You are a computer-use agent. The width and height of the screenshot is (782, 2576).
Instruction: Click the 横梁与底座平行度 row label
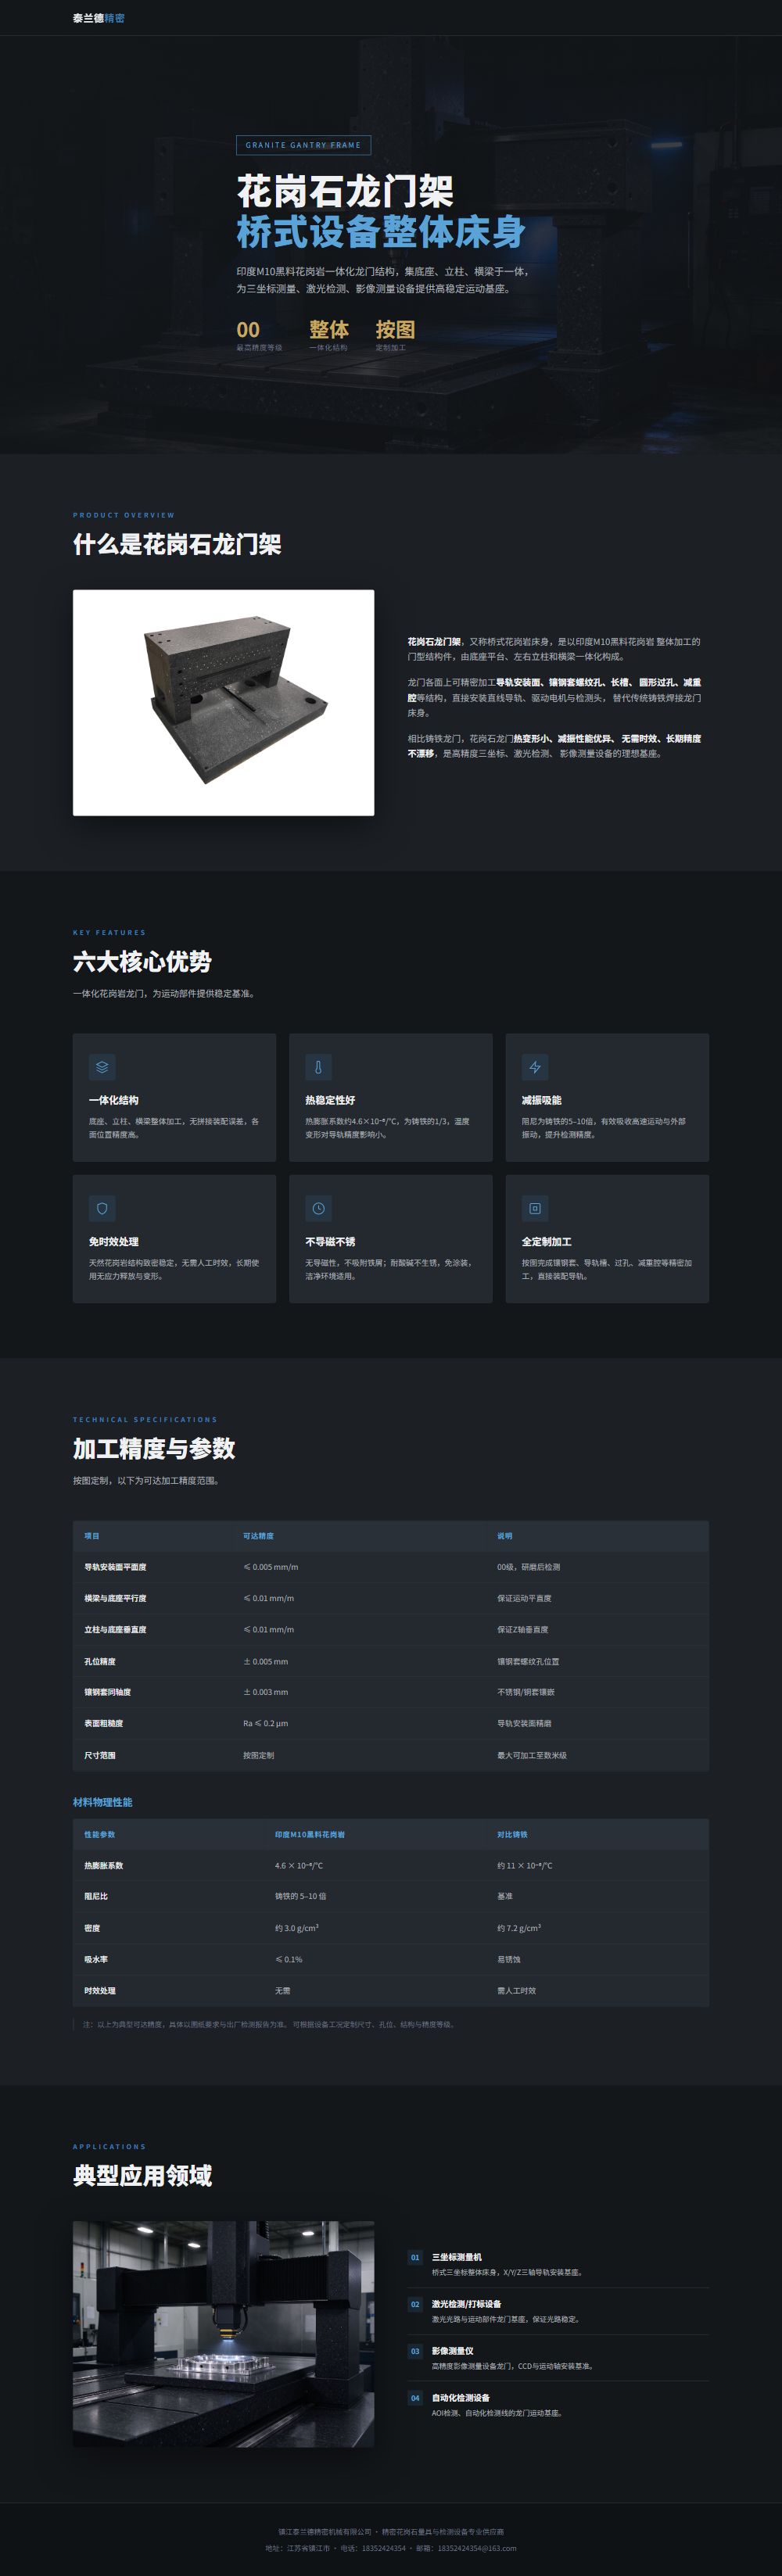(115, 1598)
